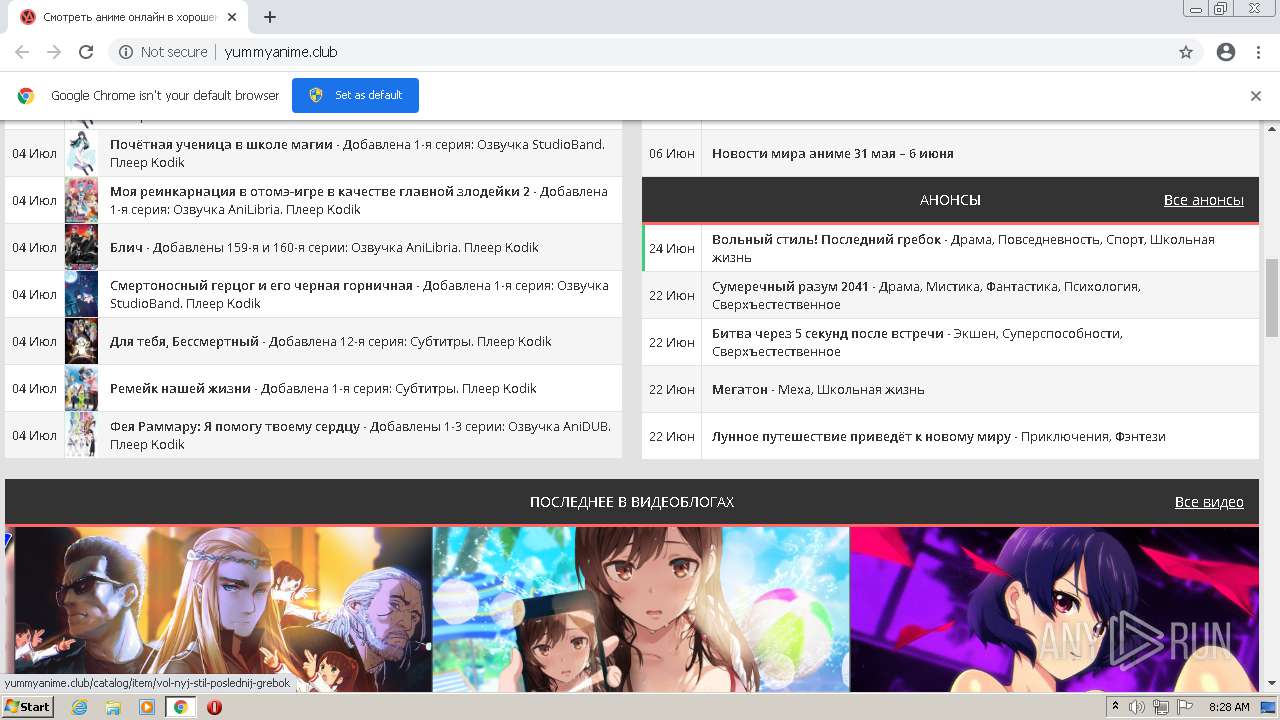The width and height of the screenshot is (1280, 720).
Task: Open Все анонсы link
Action: pos(1203,200)
